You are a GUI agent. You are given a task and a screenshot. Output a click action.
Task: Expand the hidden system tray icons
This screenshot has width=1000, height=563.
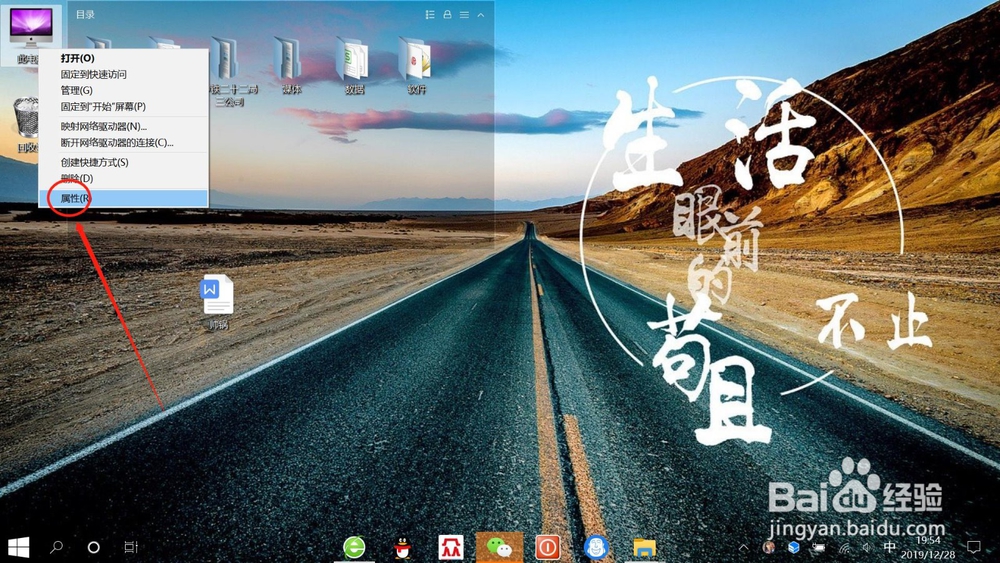pos(744,547)
